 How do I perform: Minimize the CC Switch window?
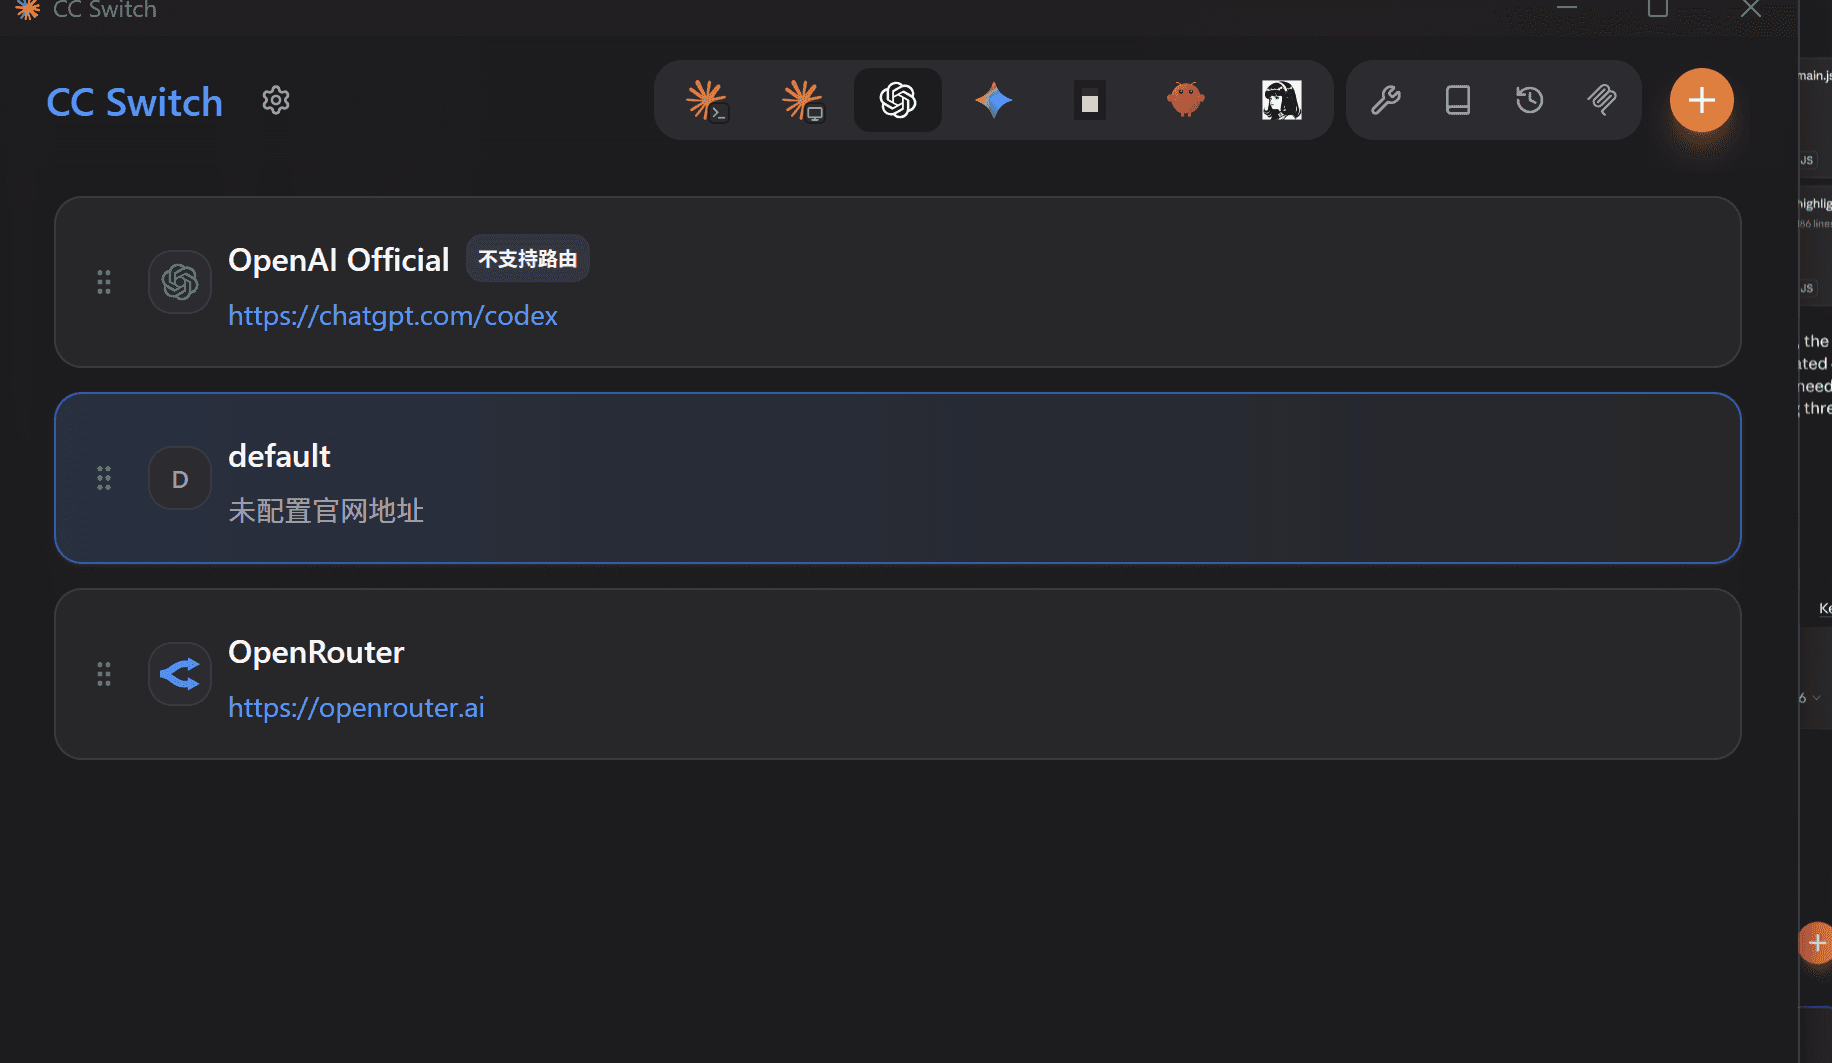pyautogui.click(x=1567, y=8)
